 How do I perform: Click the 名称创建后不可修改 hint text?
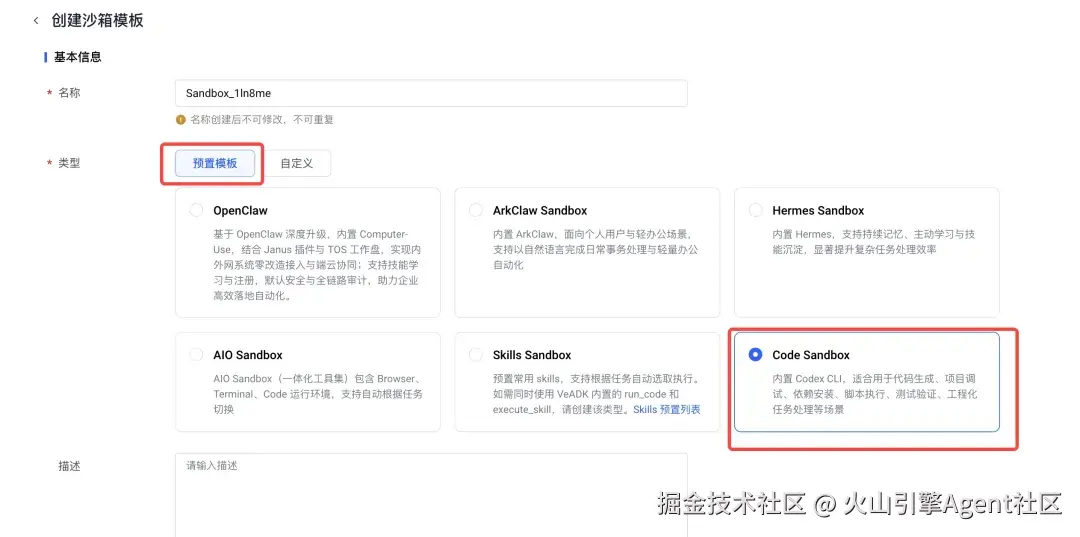(262, 120)
